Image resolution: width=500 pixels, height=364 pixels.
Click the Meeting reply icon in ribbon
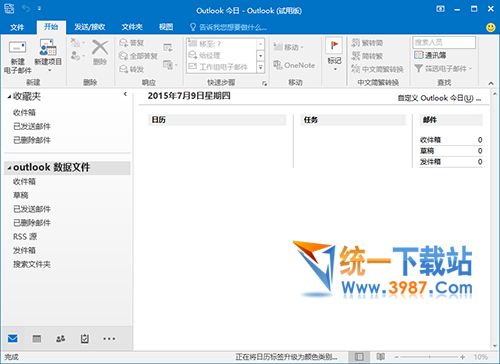168,47
